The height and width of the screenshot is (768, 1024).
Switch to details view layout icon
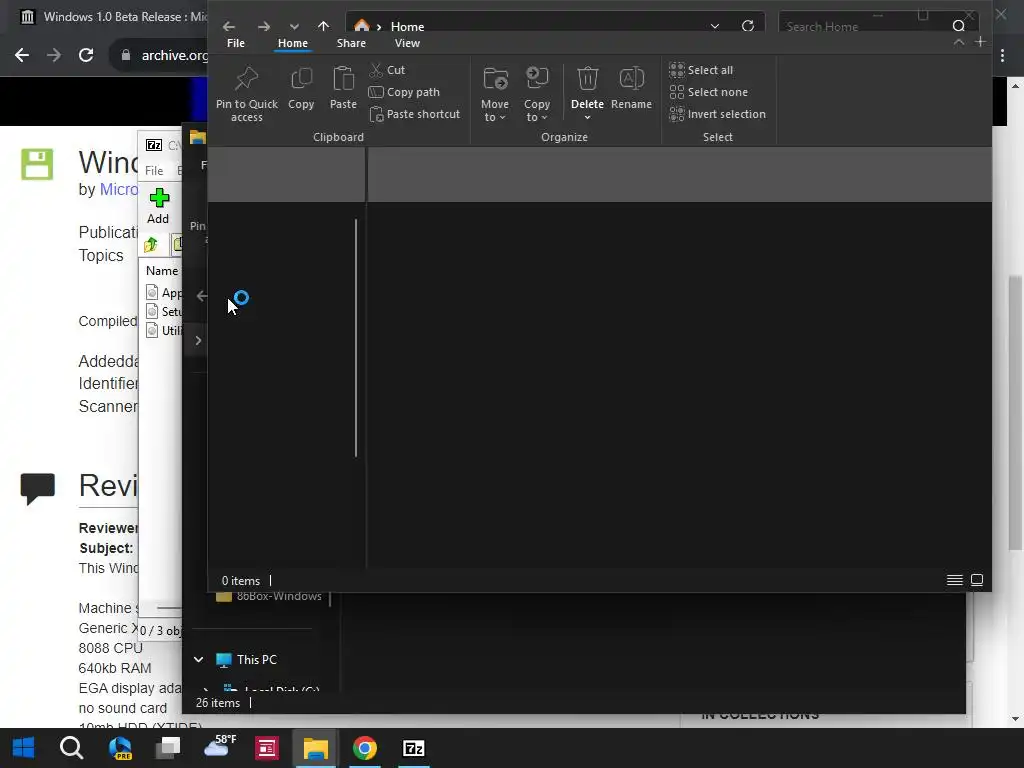pyautogui.click(x=954, y=580)
